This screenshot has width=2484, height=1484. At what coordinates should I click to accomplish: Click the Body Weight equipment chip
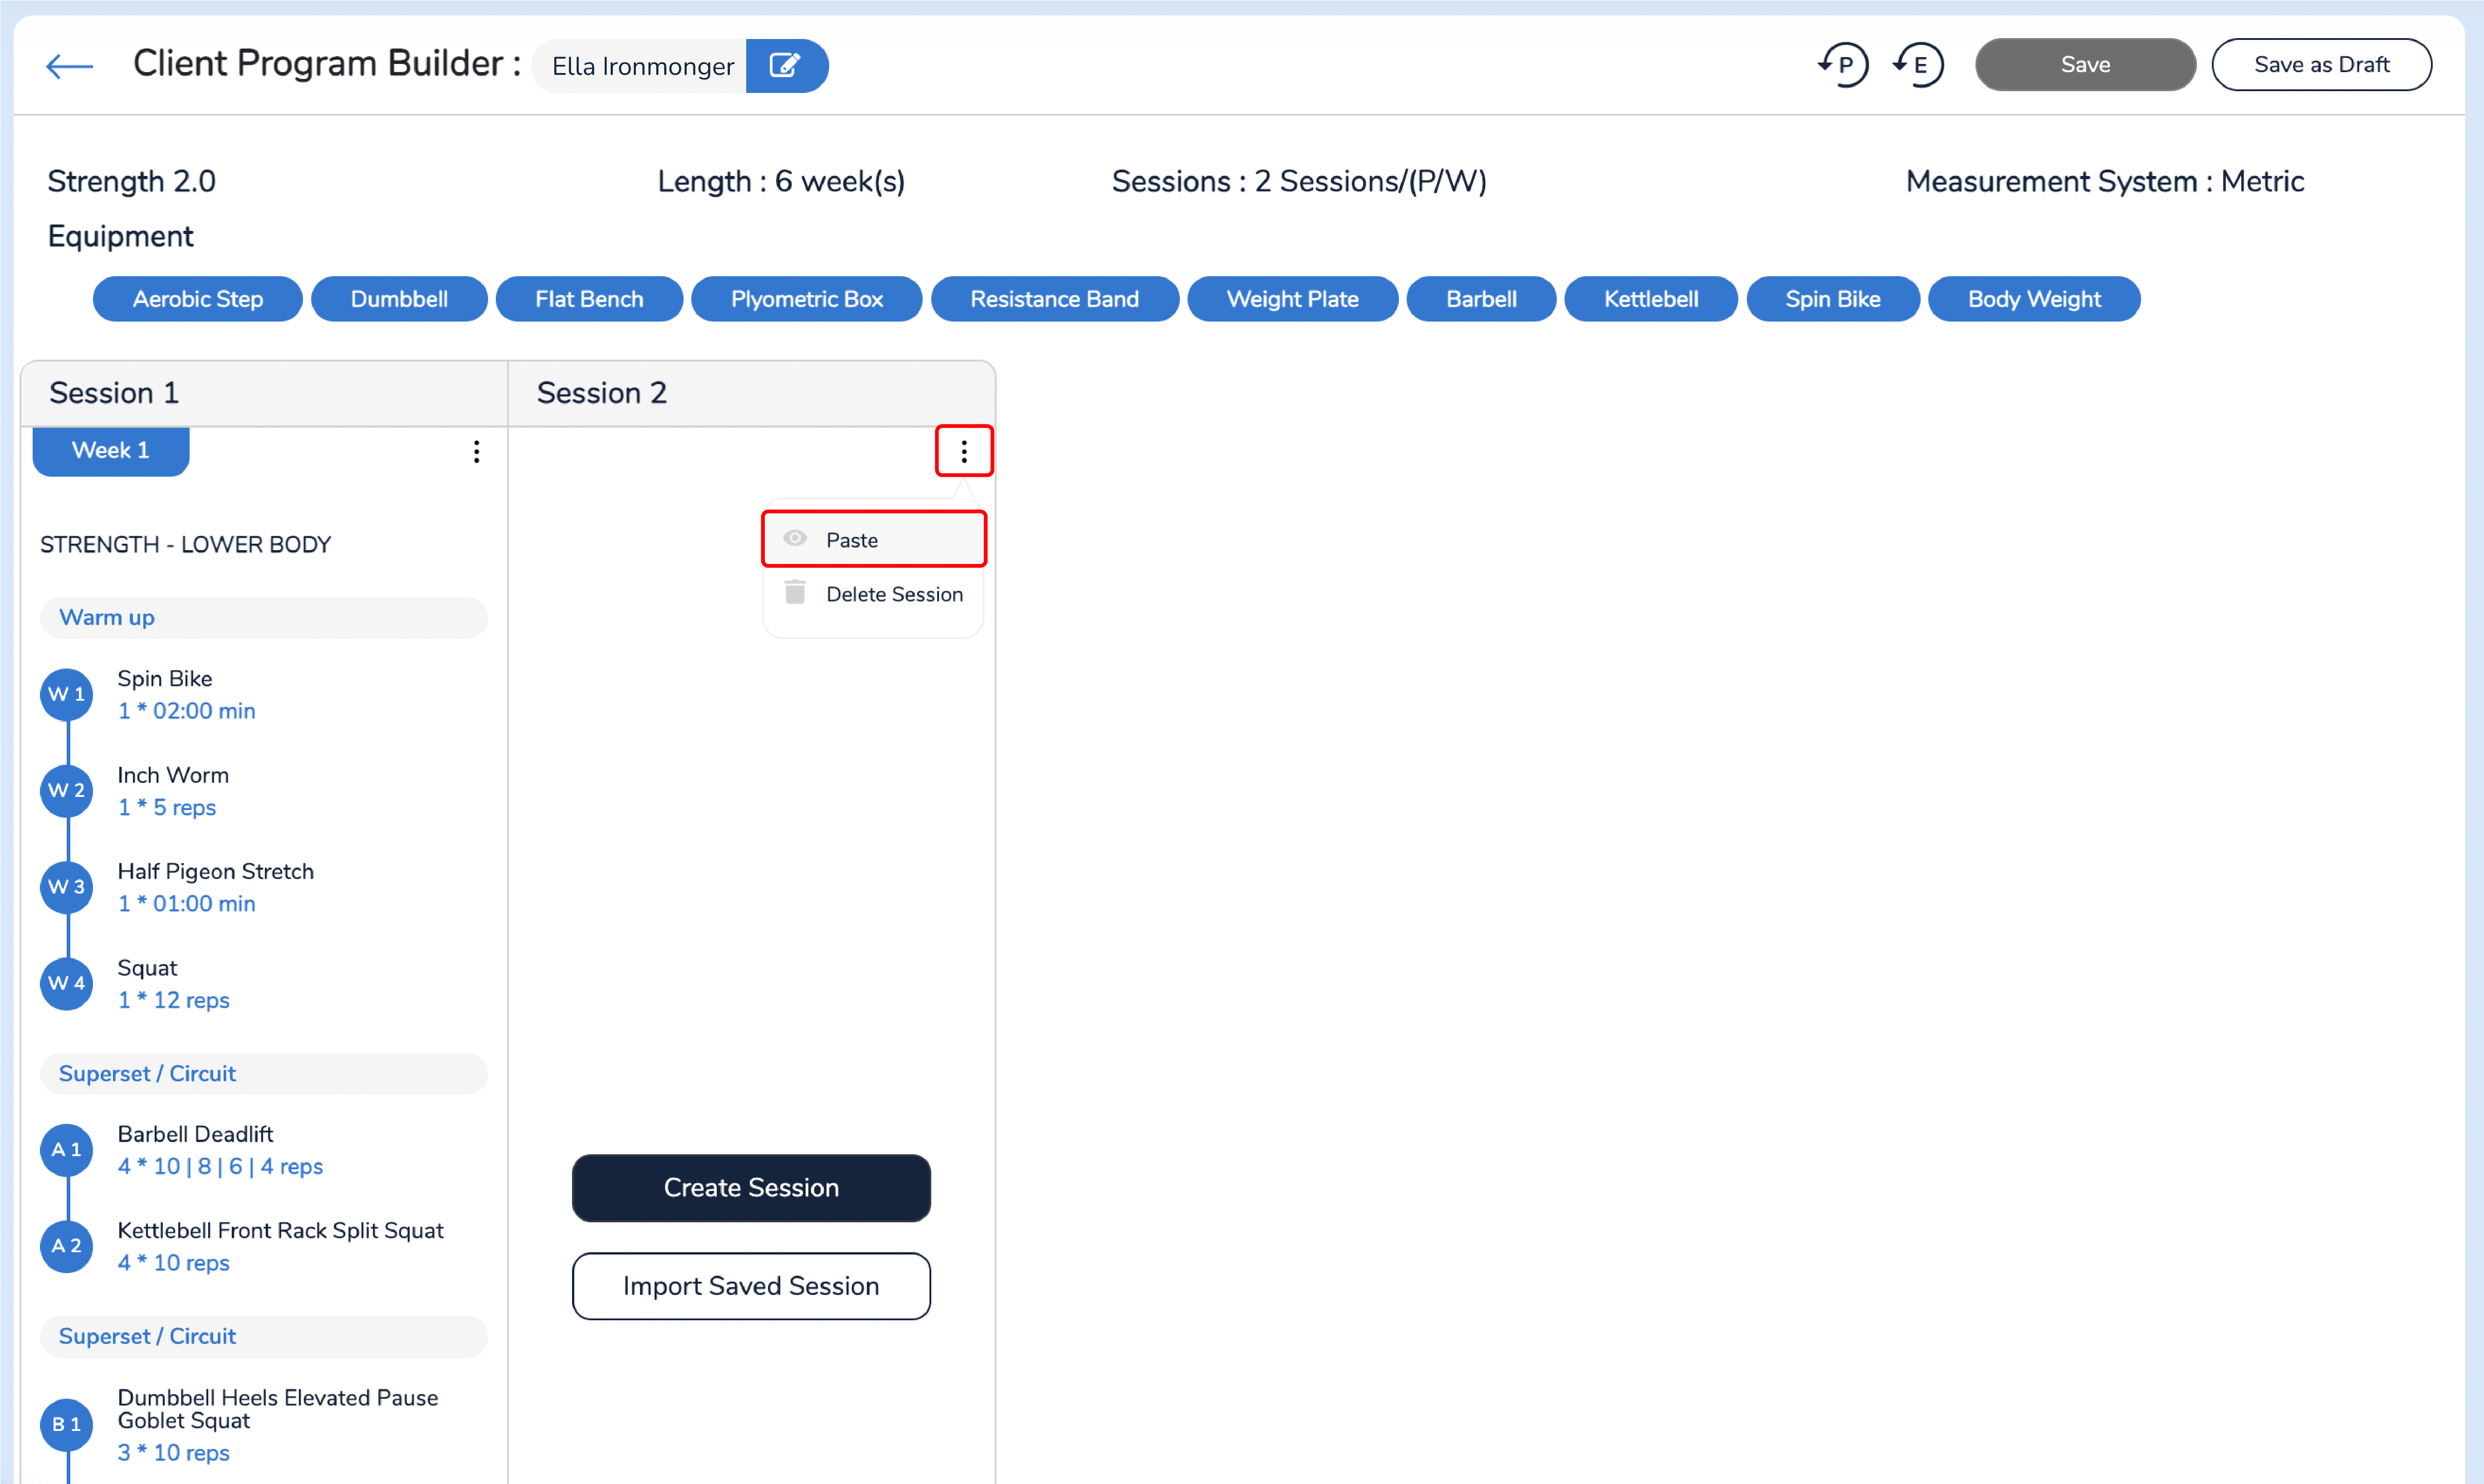(2034, 299)
